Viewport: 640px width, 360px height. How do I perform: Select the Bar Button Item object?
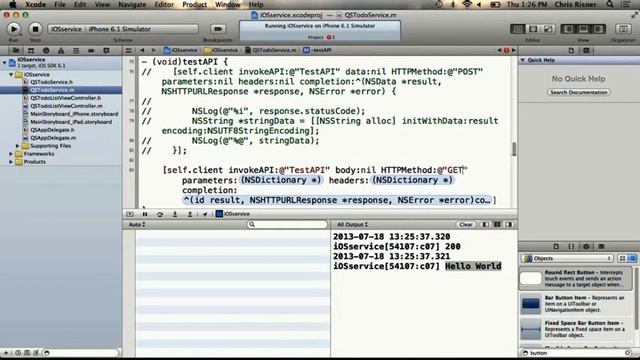[x=576, y=304]
